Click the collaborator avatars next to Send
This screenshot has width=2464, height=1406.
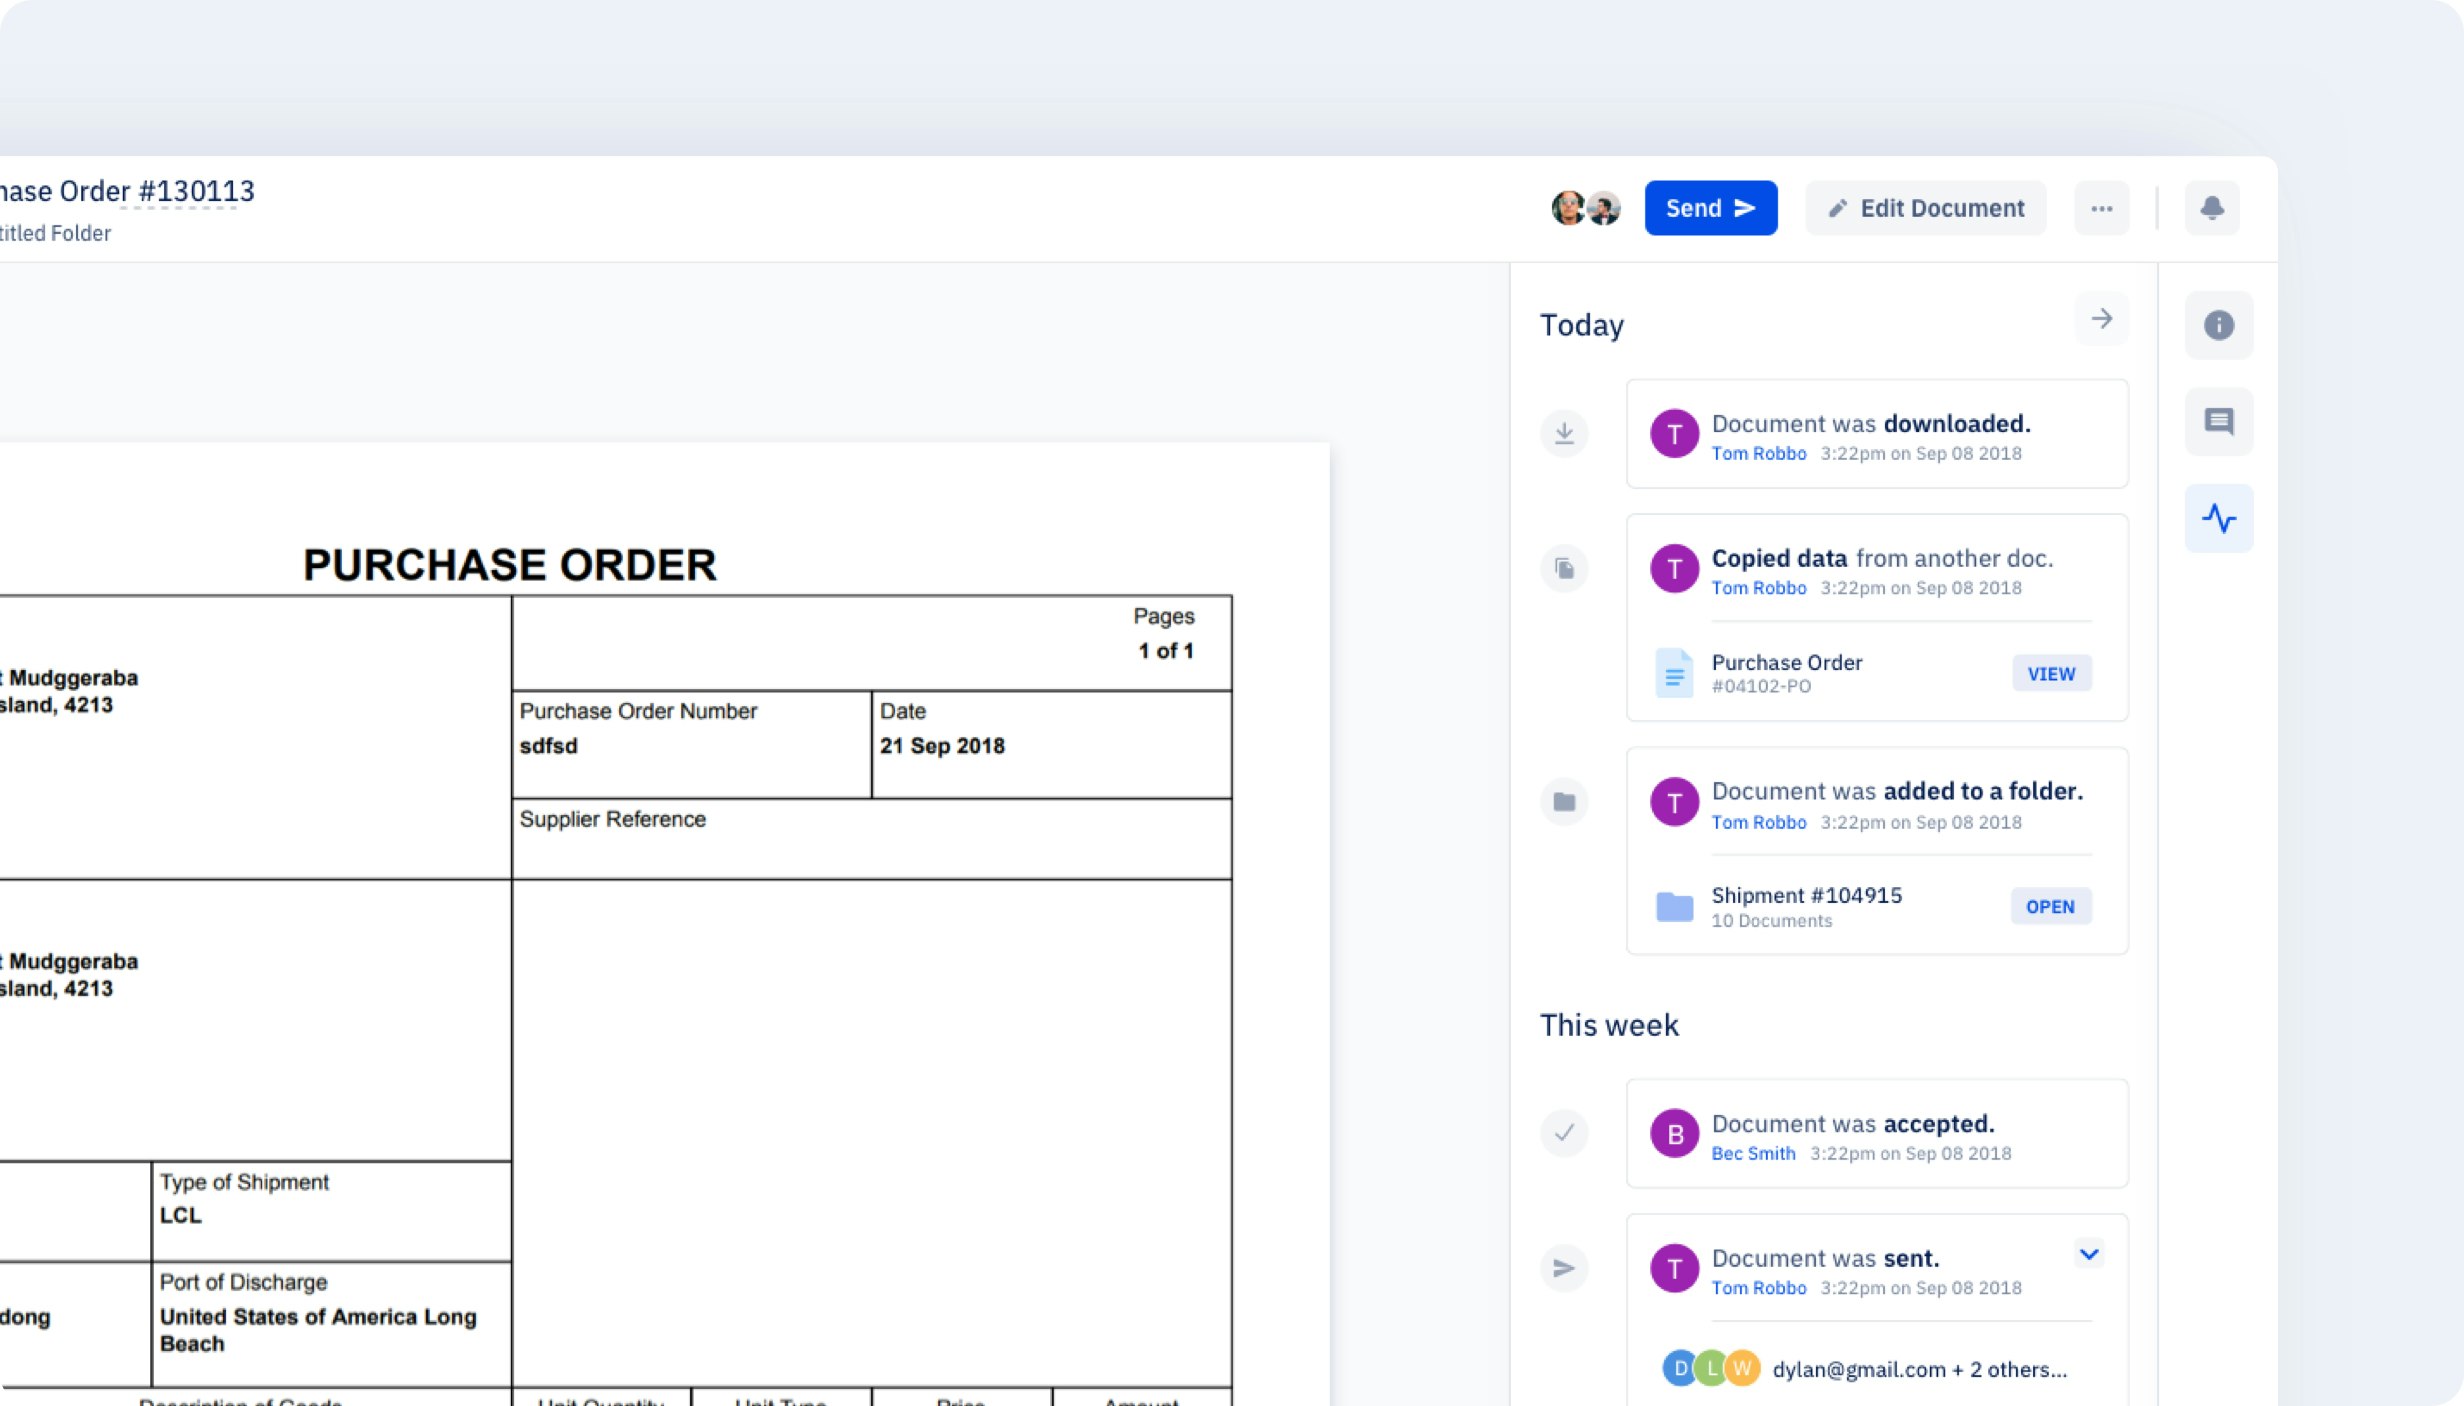click(1584, 207)
